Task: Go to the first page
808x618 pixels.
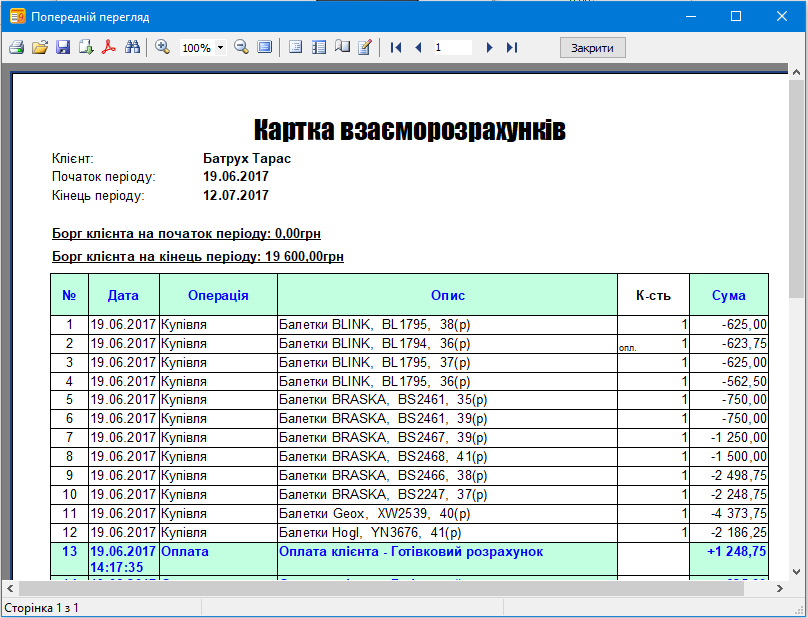Action: [396, 47]
